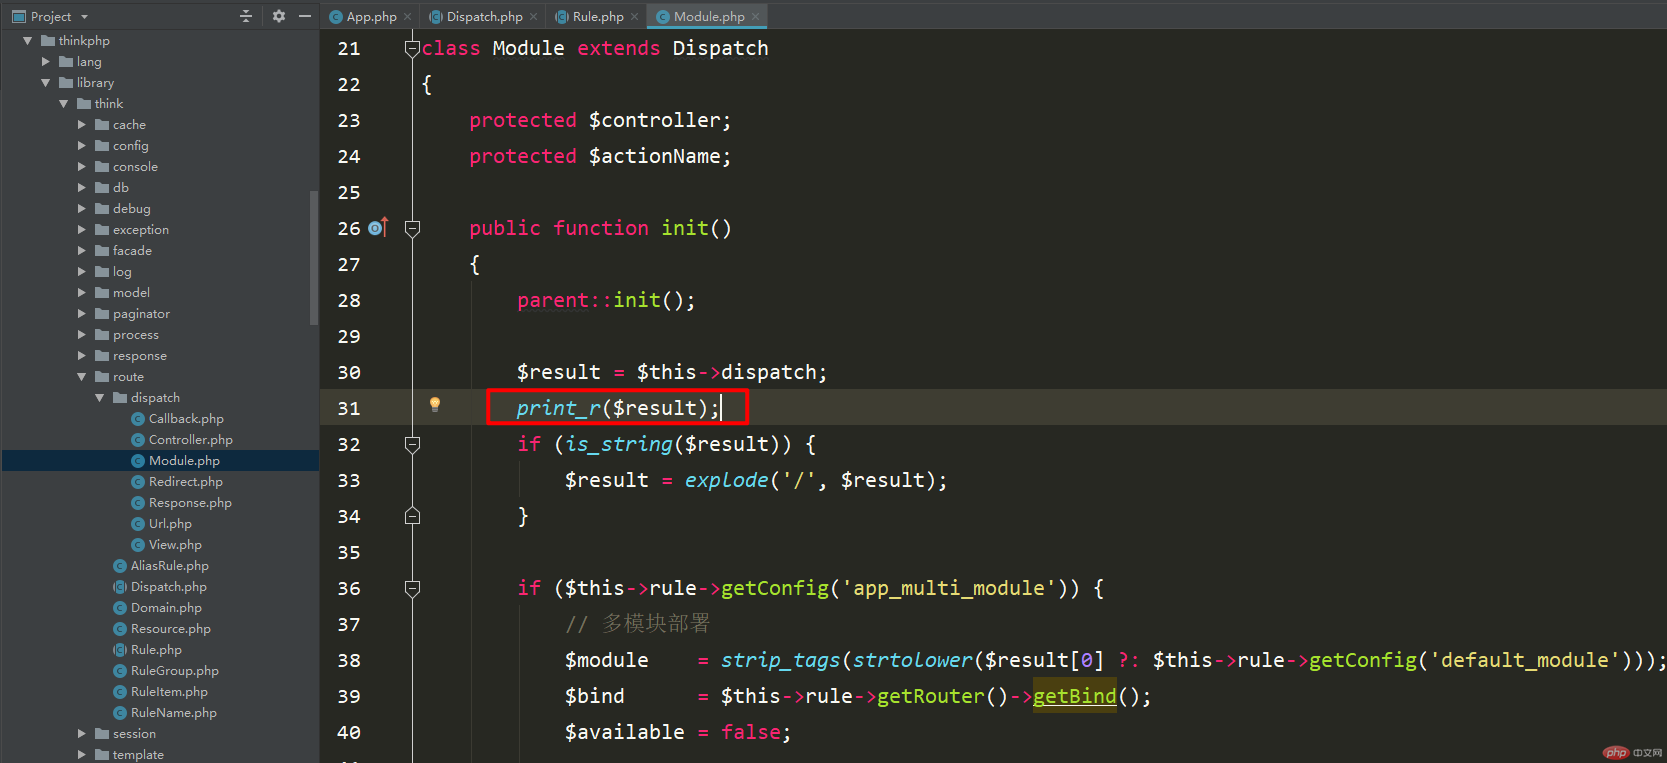Open Resource.php in the tree
Viewport: 1667px width, 763px height.
170,629
